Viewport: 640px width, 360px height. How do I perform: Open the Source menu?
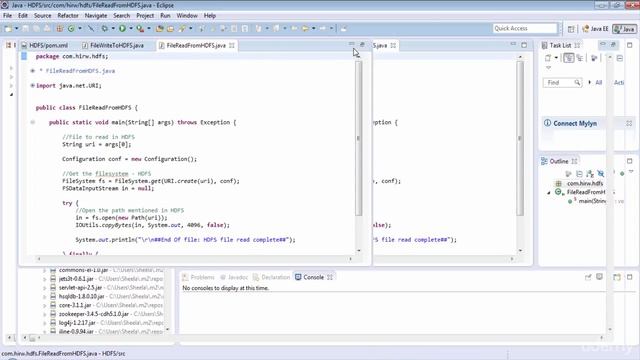[42, 16]
